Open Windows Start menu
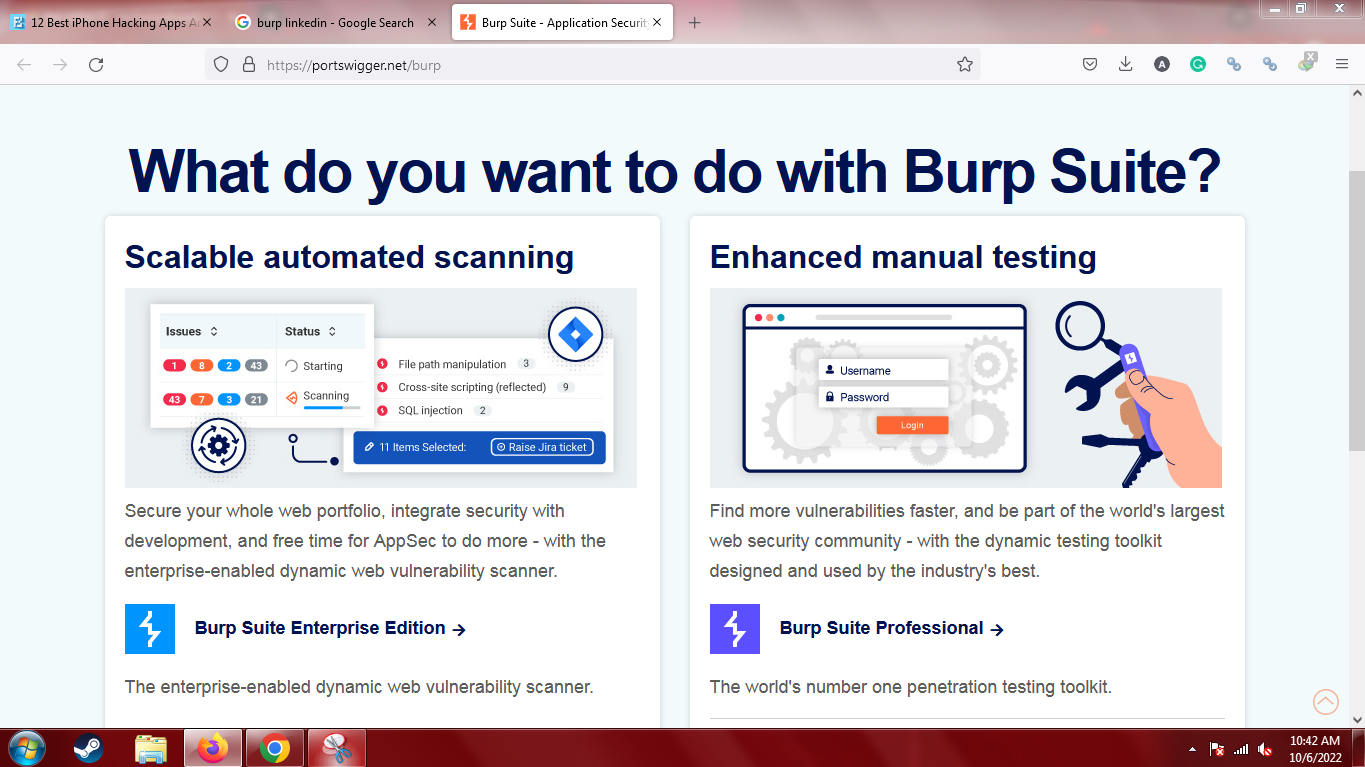The height and width of the screenshot is (767, 1365). [27, 748]
